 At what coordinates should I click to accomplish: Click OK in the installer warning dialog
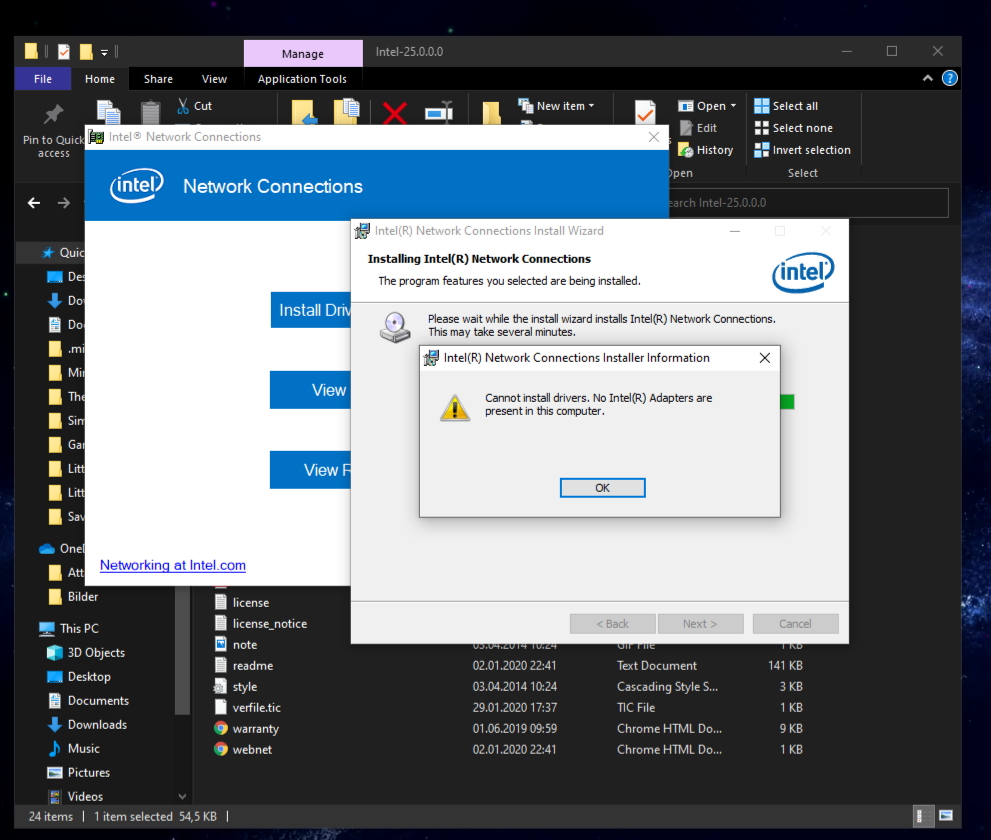602,488
